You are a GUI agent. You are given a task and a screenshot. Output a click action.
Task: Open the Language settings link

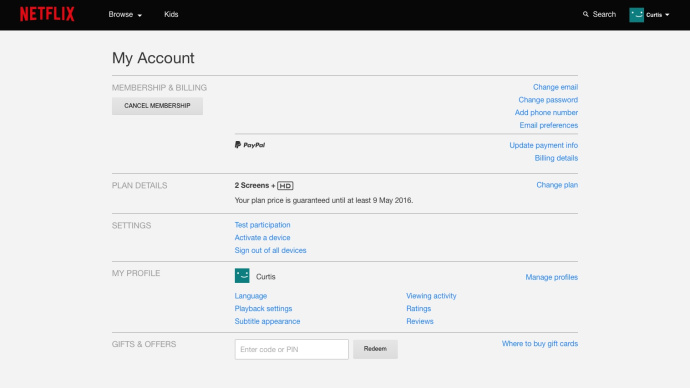(251, 296)
